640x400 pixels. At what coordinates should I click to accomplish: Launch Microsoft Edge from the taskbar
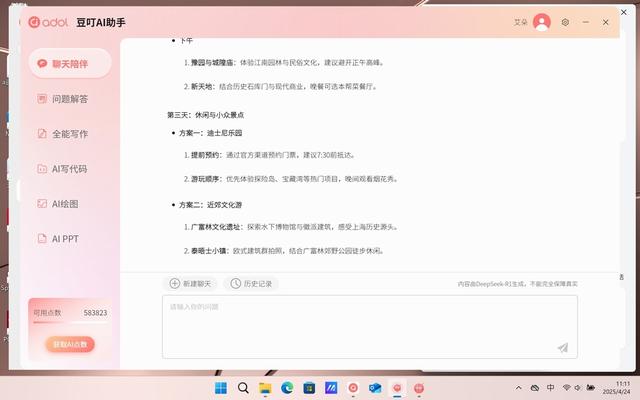pyautogui.click(x=287, y=388)
